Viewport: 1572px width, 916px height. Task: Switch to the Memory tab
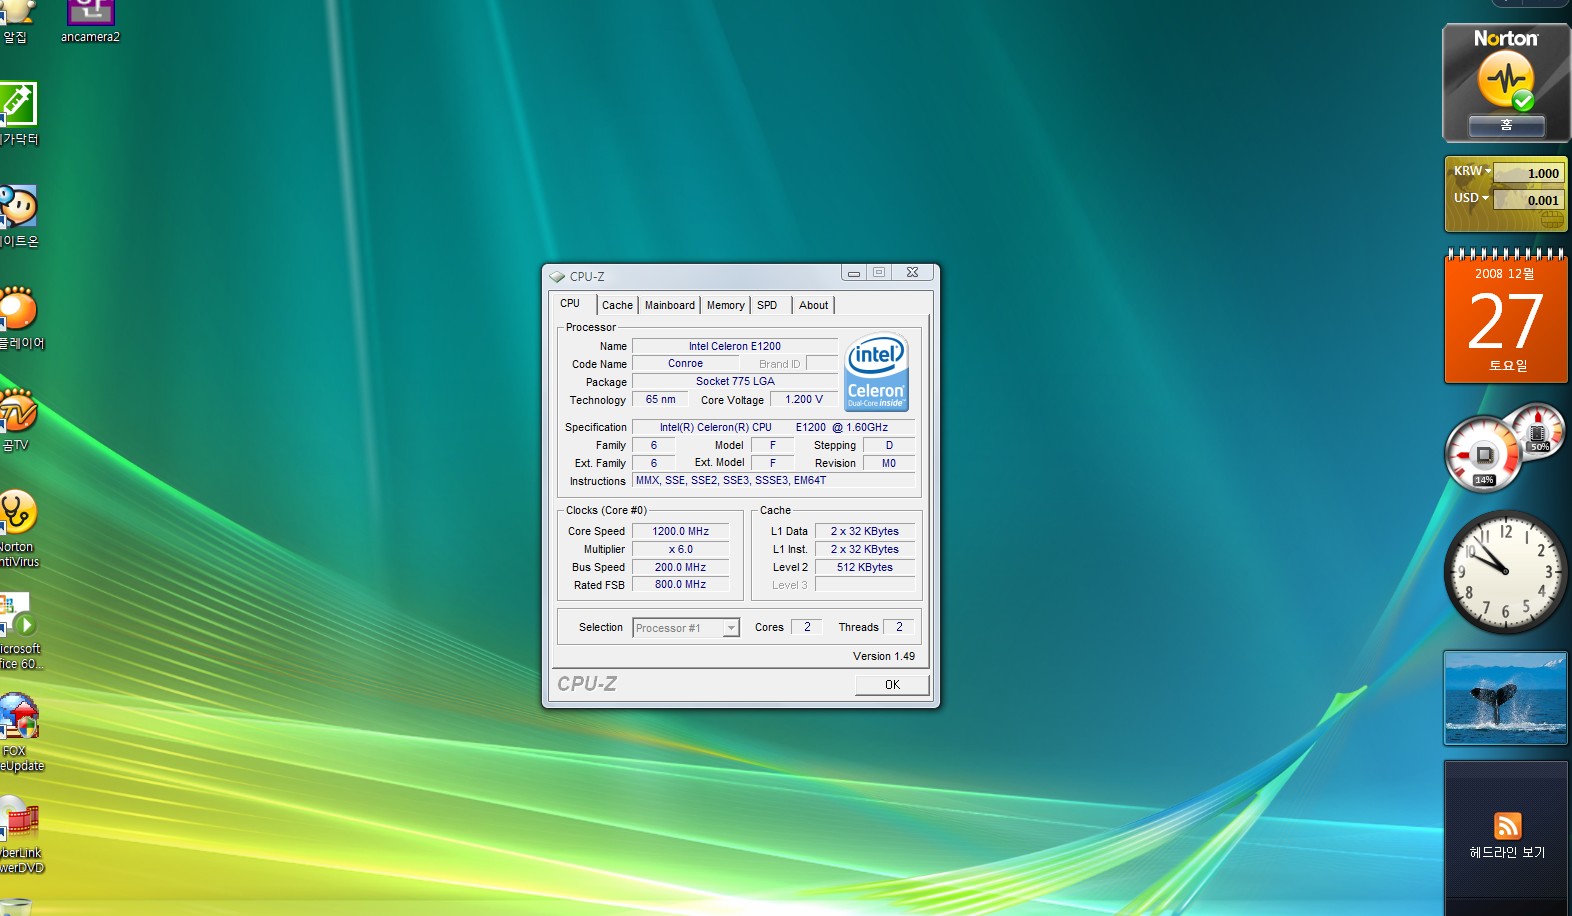click(x=725, y=305)
